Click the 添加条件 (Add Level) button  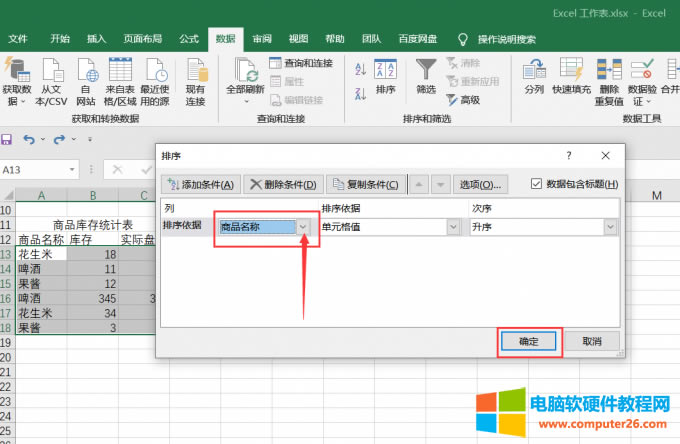201,184
